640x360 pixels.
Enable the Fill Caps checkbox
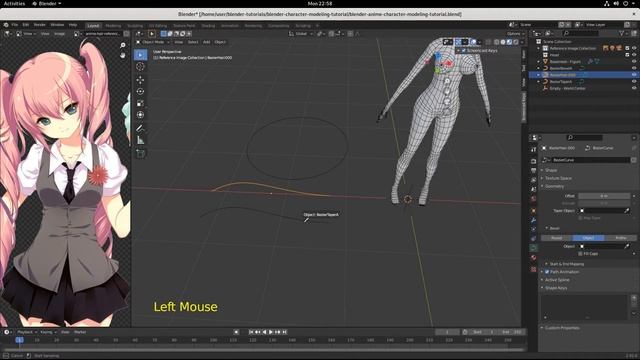[580, 254]
